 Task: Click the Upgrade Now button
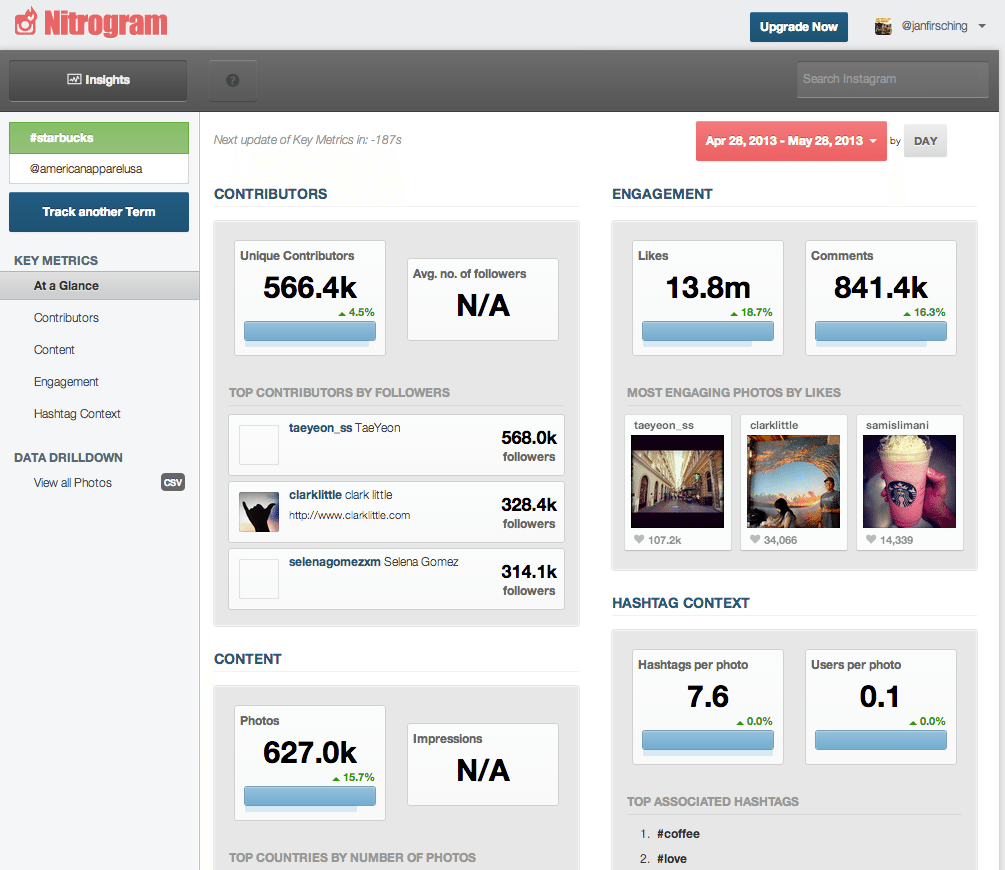pos(799,27)
